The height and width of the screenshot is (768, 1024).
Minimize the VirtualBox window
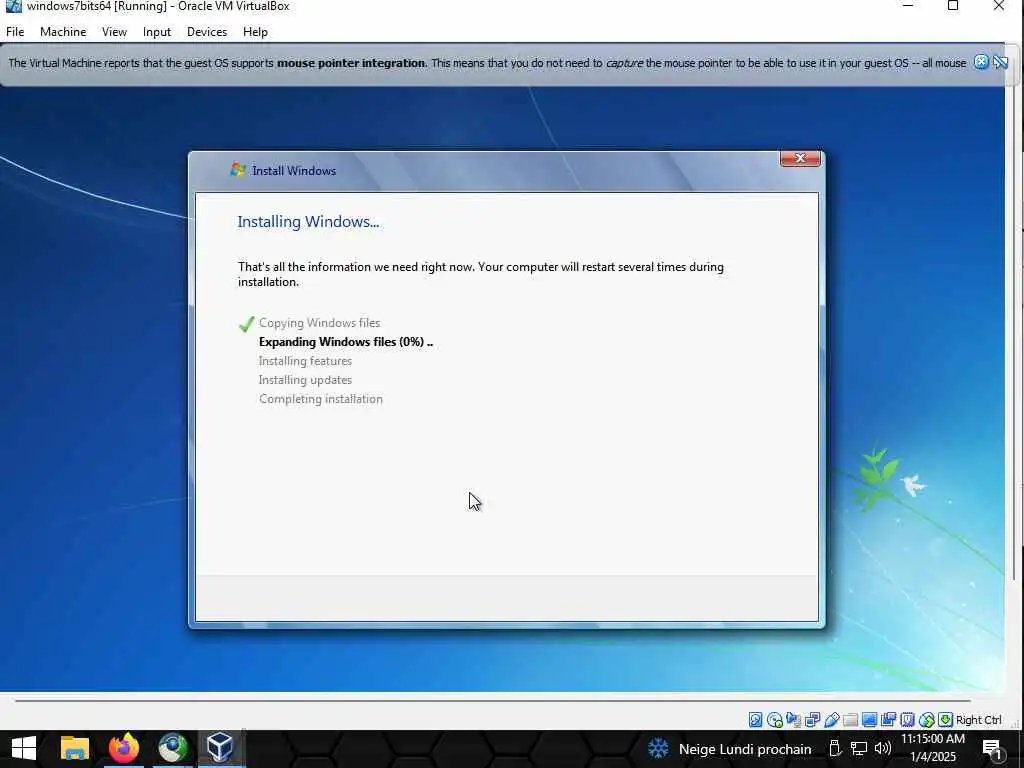908,6
